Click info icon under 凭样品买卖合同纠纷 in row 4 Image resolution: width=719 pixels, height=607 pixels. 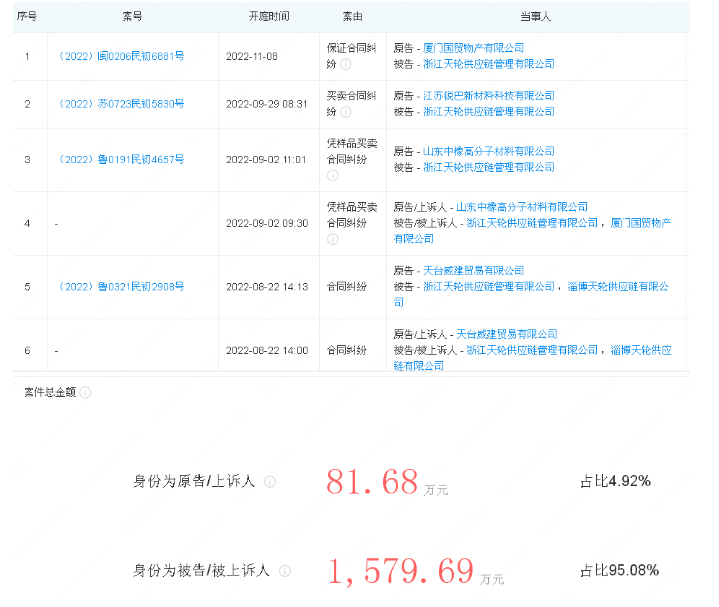(333, 239)
